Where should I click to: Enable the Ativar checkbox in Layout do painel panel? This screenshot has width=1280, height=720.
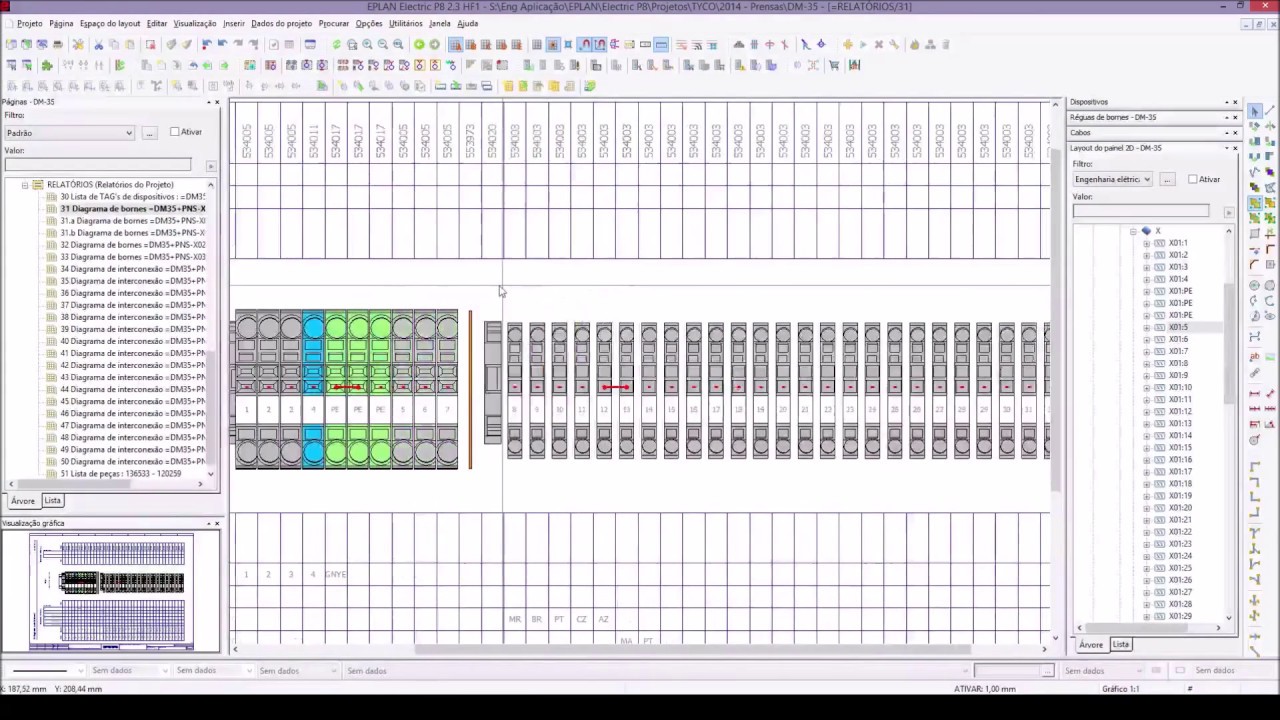1193,179
